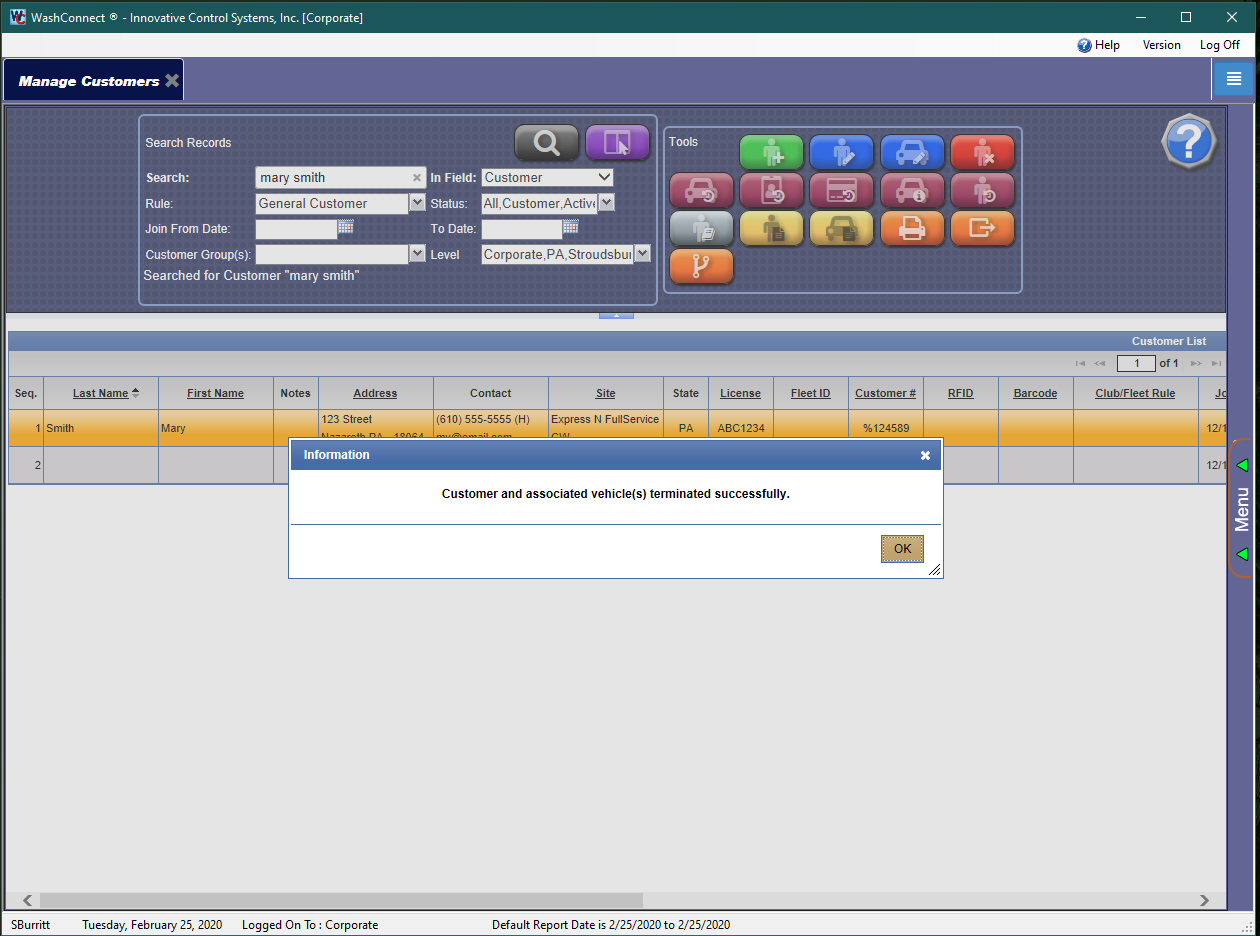
Task: Expand the In Field dropdown
Action: click(x=603, y=177)
